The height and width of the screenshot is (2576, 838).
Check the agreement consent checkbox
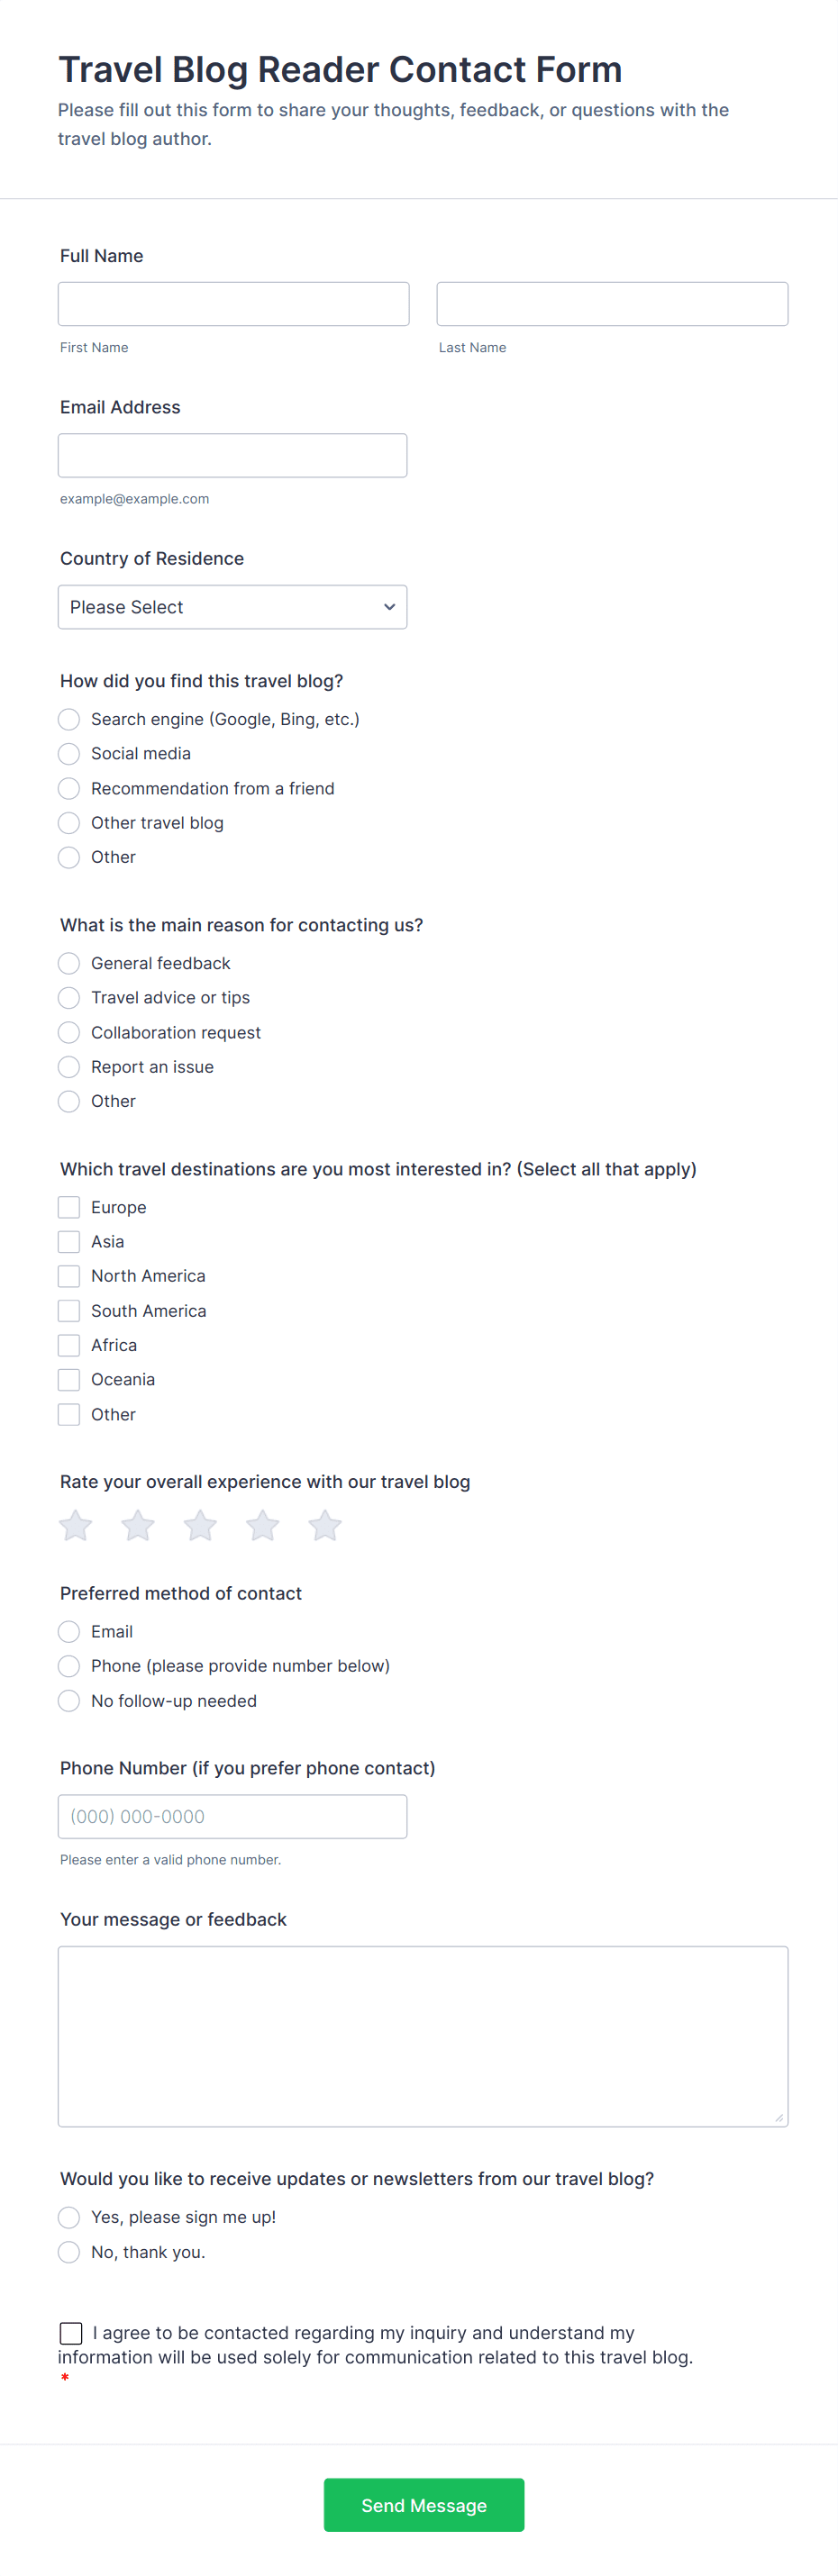(x=71, y=2333)
